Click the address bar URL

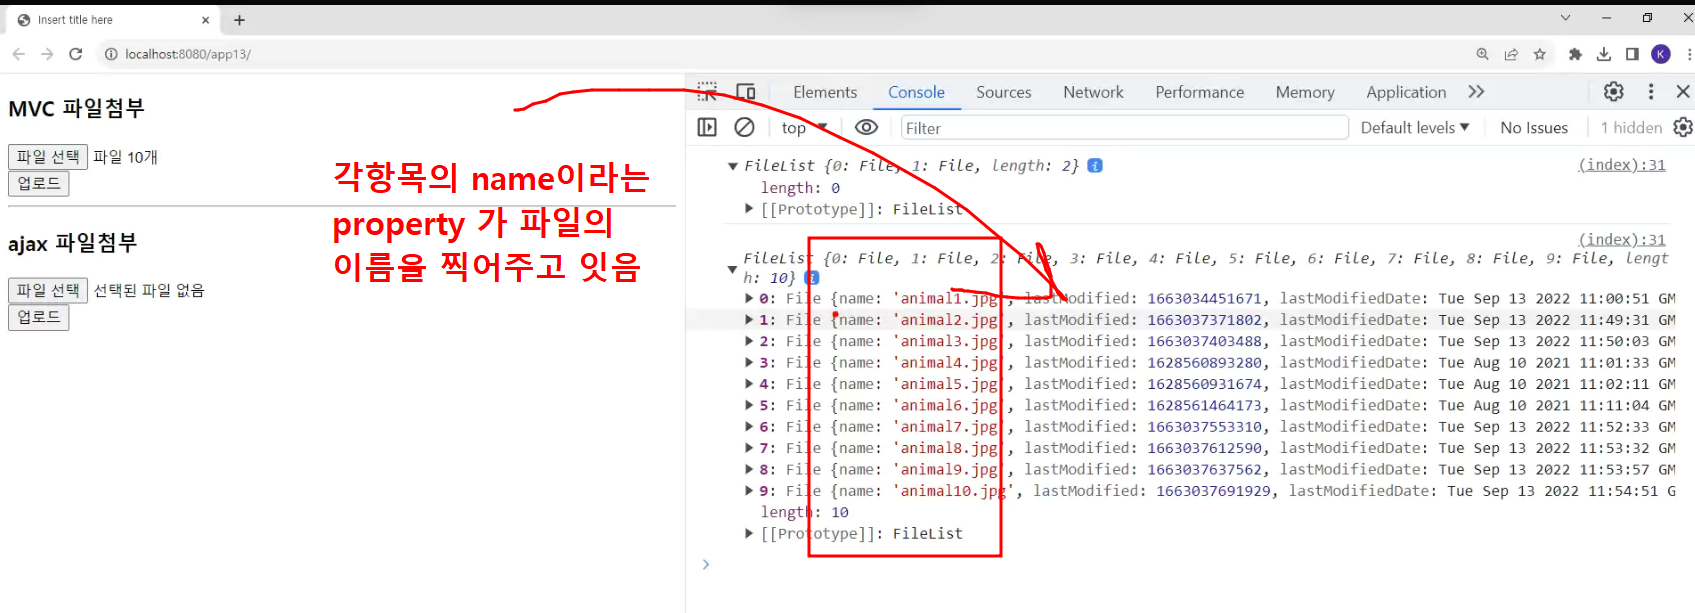click(188, 54)
